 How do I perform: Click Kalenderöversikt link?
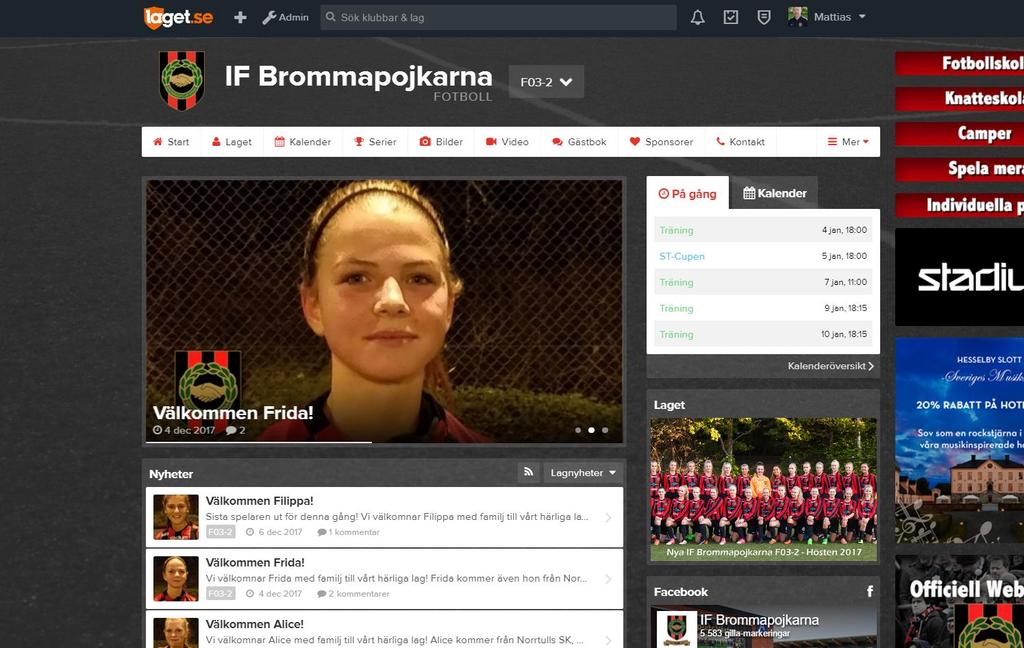coord(831,366)
